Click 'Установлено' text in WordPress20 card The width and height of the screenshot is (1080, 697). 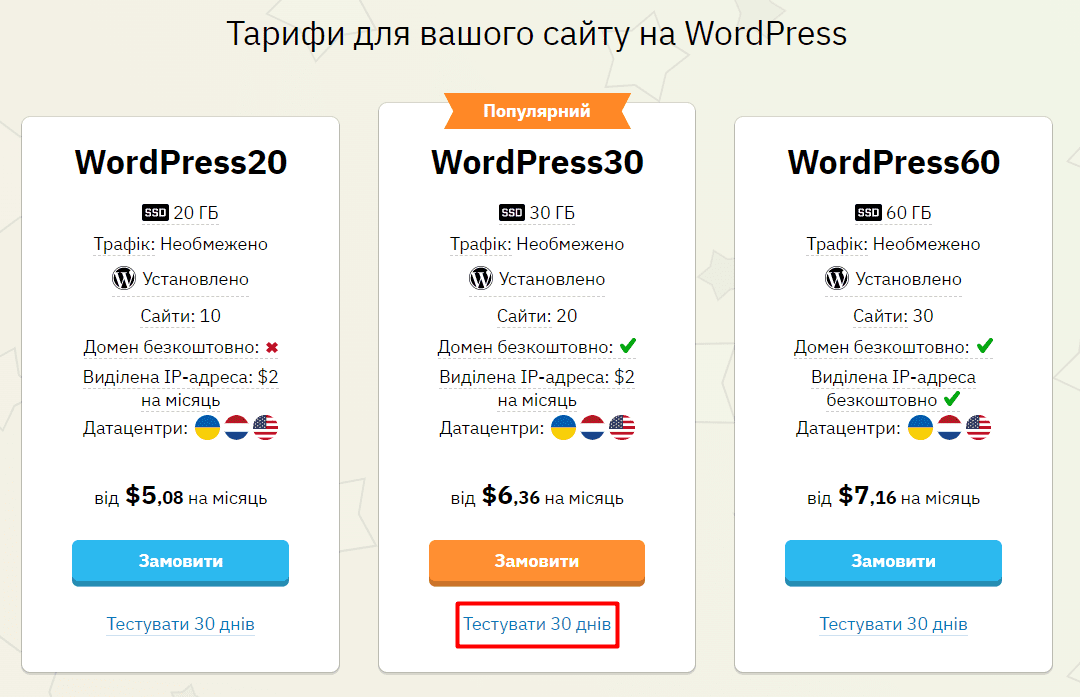tap(196, 279)
